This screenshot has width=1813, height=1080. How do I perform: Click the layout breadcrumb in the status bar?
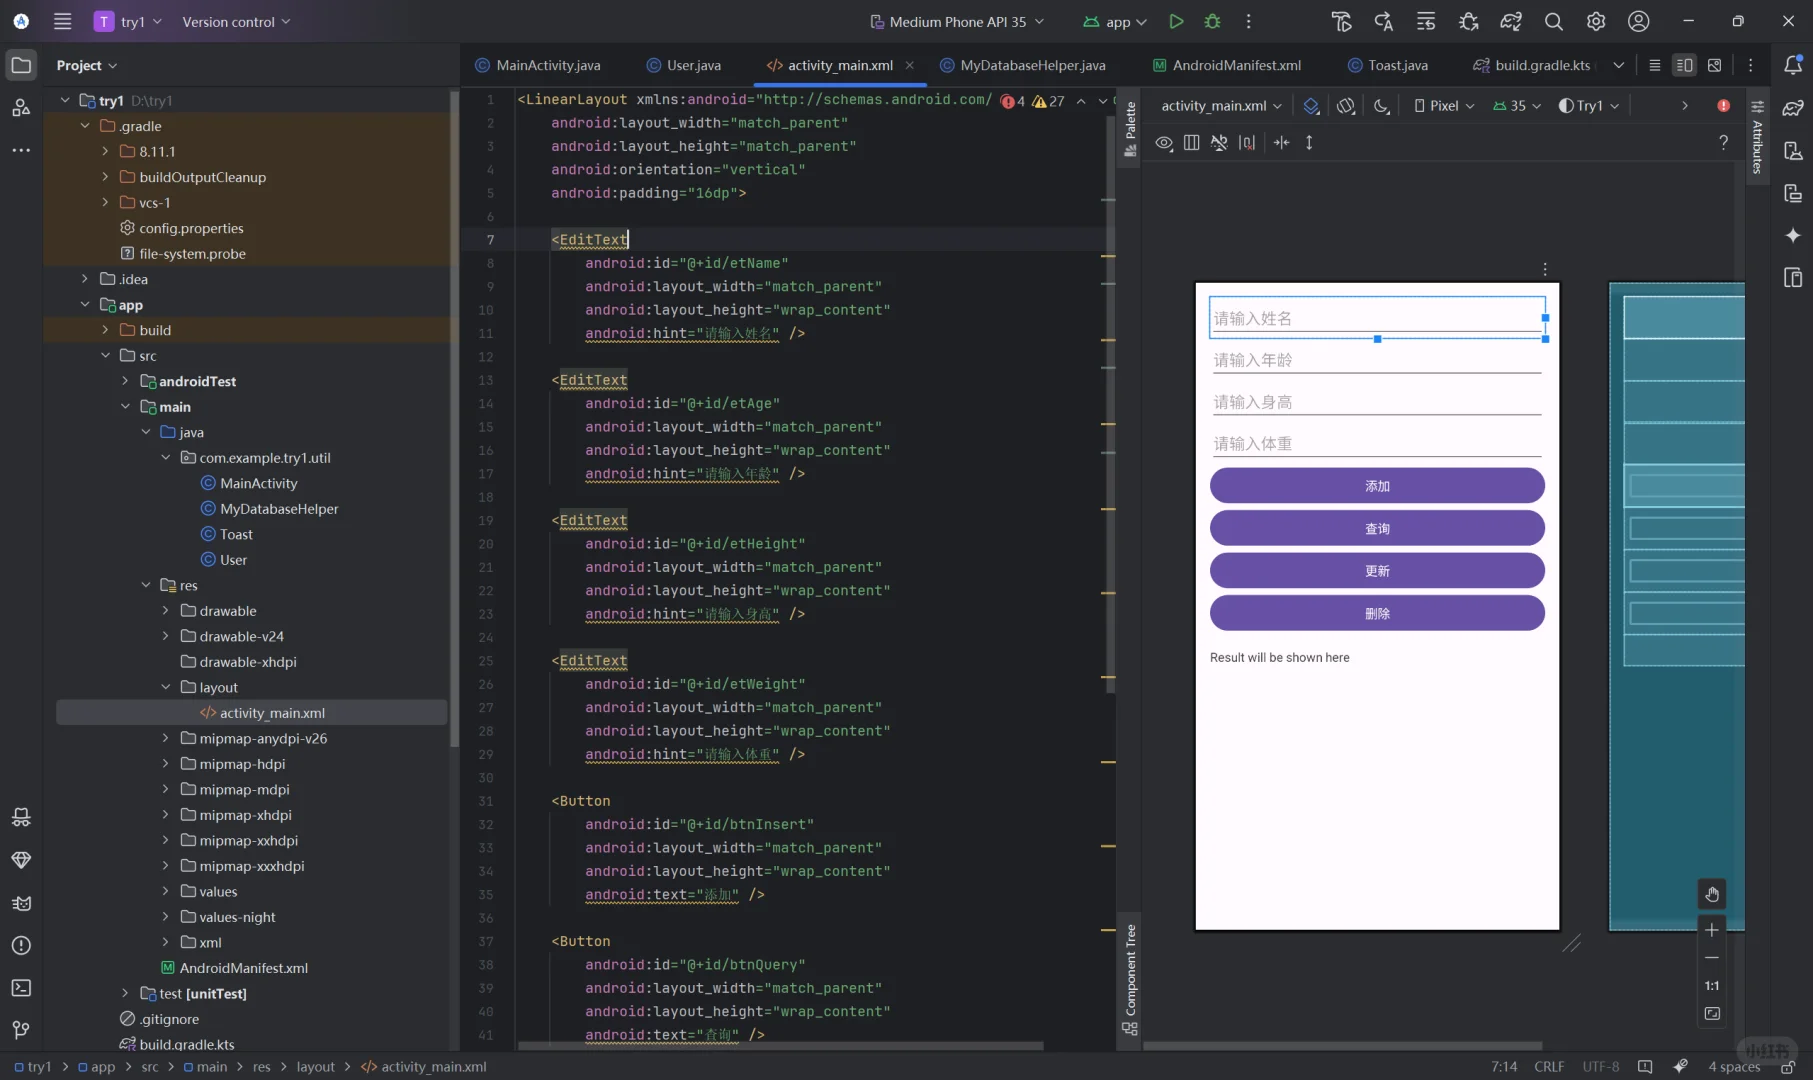pyautogui.click(x=316, y=1067)
